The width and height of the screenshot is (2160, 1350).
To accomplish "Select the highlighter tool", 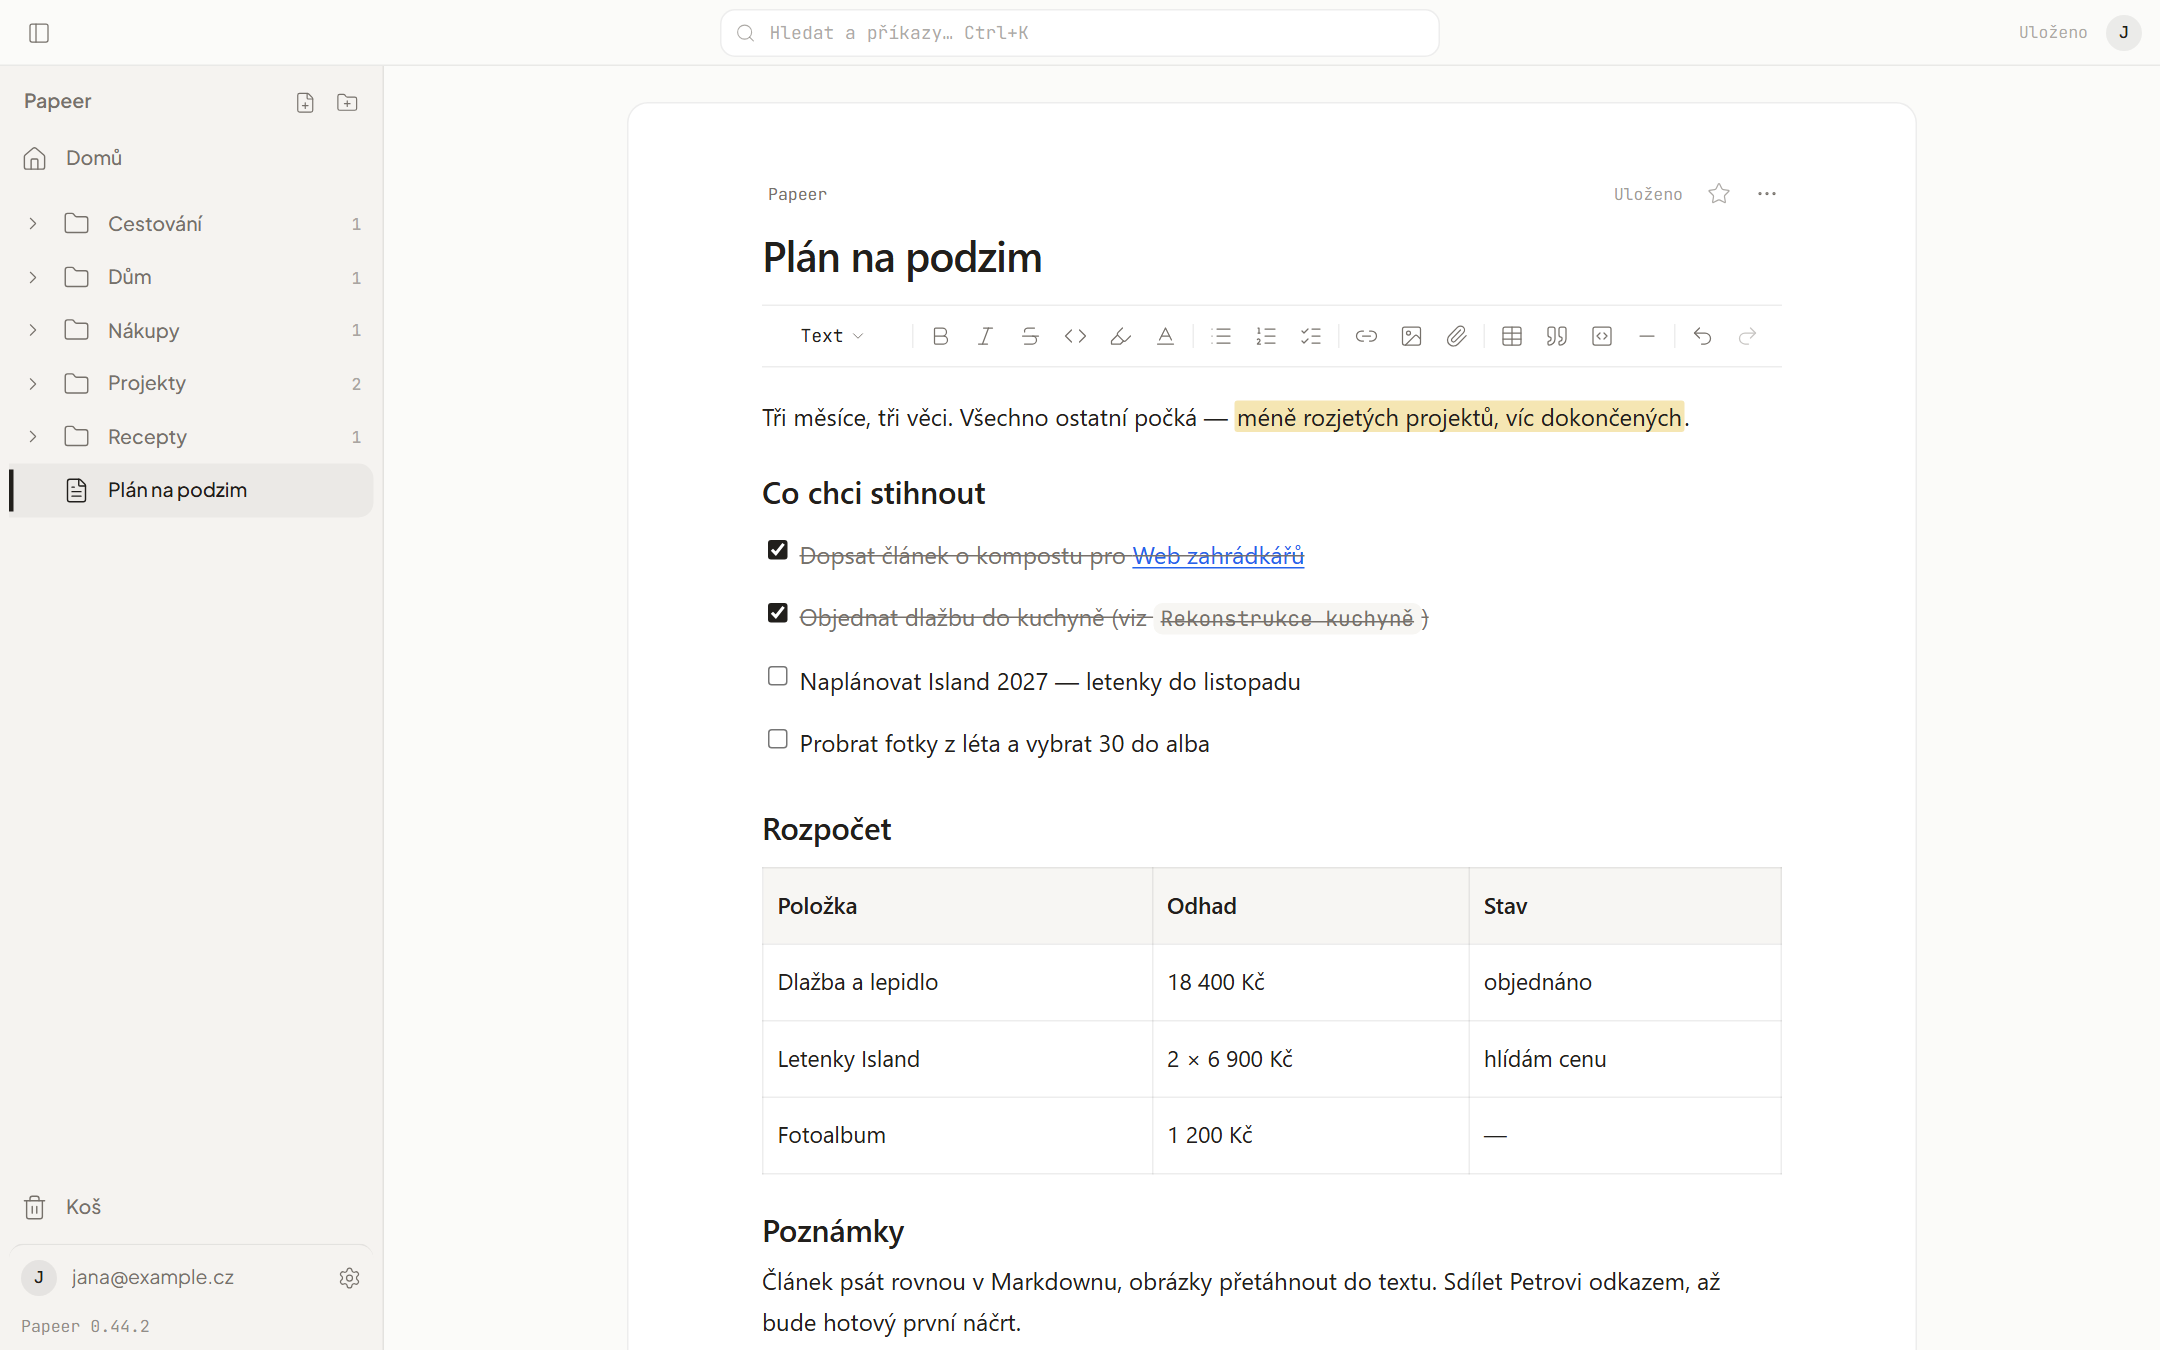I will [1120, 336].
